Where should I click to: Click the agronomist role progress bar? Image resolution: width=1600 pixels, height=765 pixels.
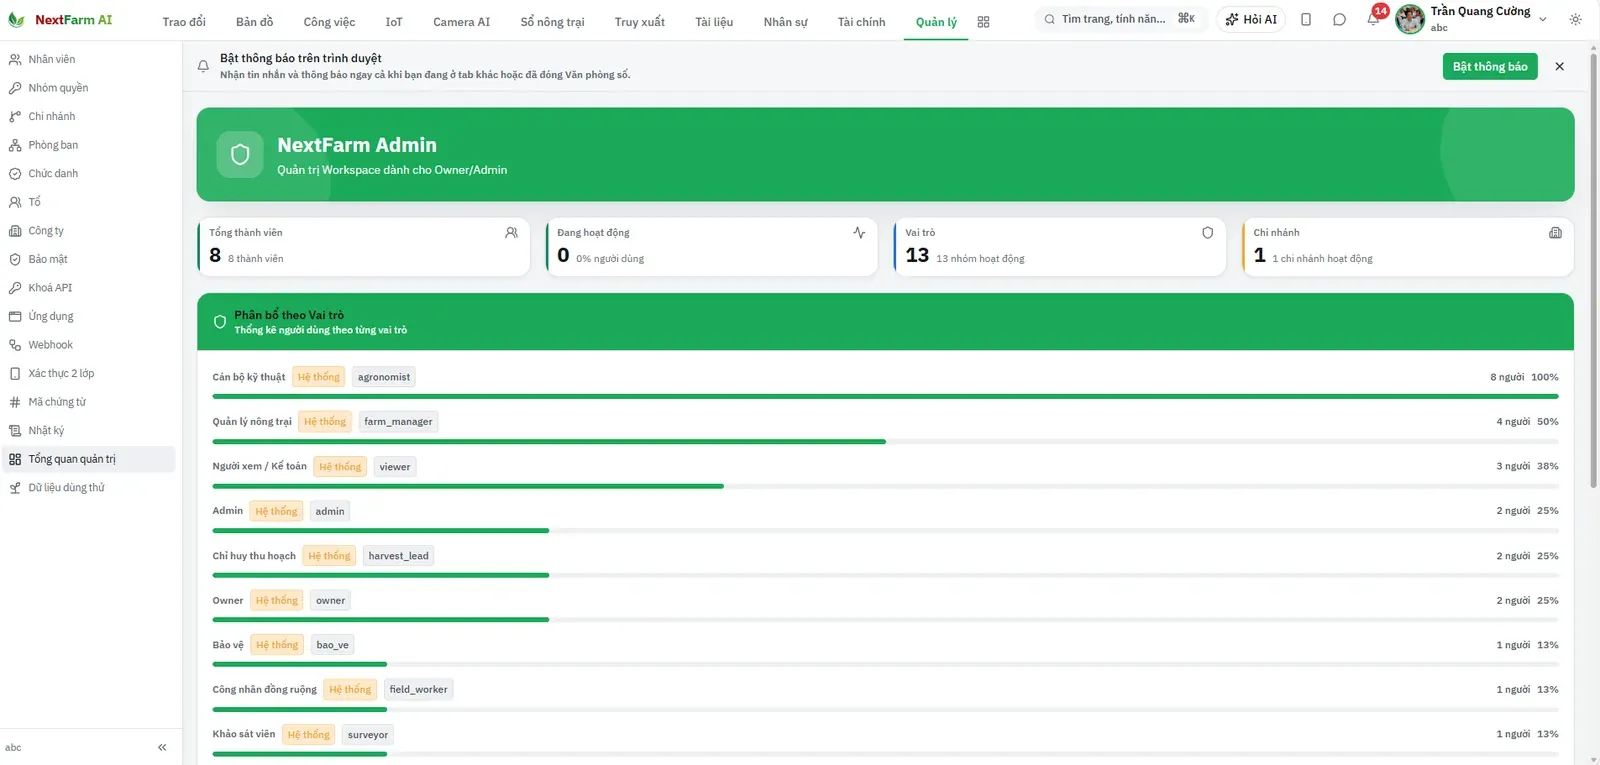pyautogui.click(x=885, y=397)
